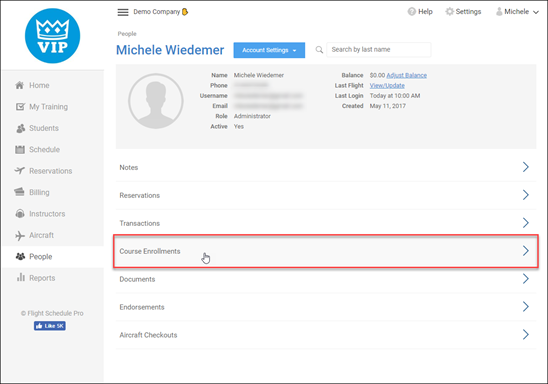Expand the Aircraft Checkouts chevron

pos(526,335)
